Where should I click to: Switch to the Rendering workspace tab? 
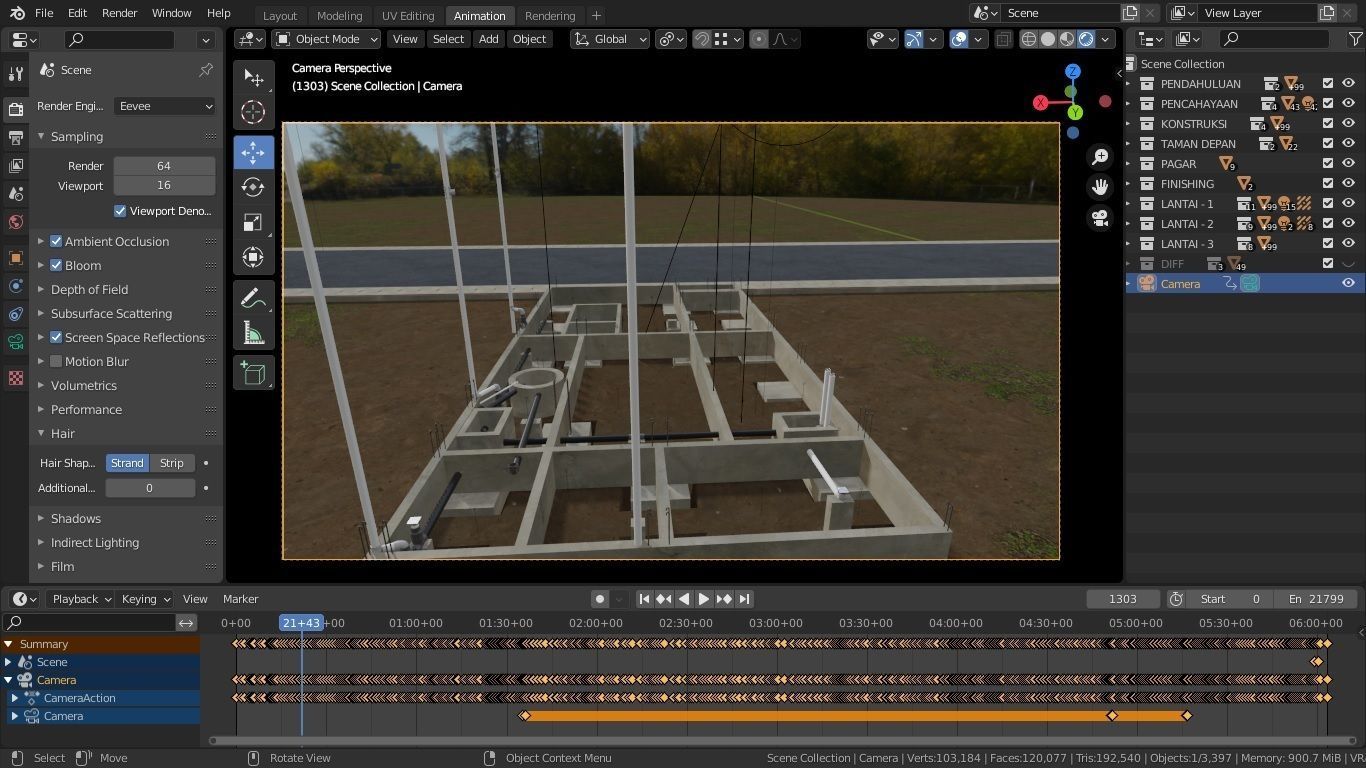550,15
